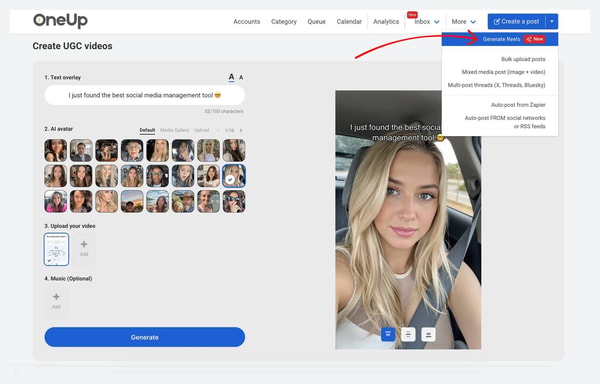Choose the dark-haired woman with eyeglasses avatar
600x384 pixels.
point(157,176)
